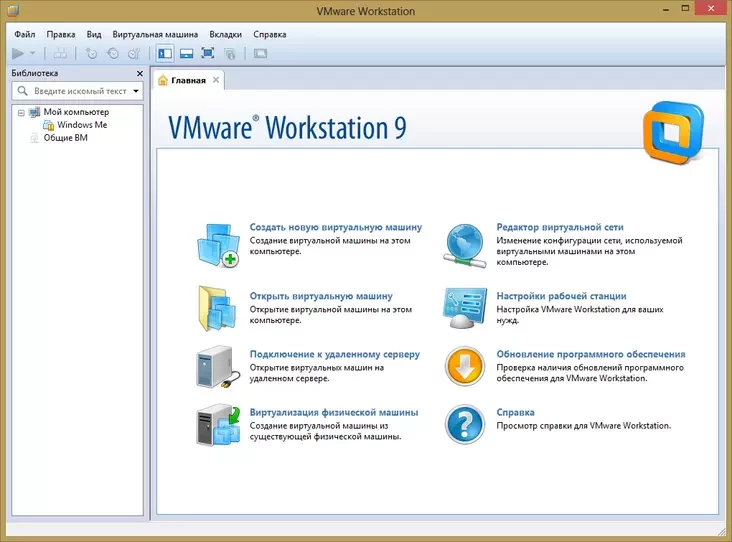Open the library search filter dropdown arrow
Screen dimensions: 732x542
136,90
